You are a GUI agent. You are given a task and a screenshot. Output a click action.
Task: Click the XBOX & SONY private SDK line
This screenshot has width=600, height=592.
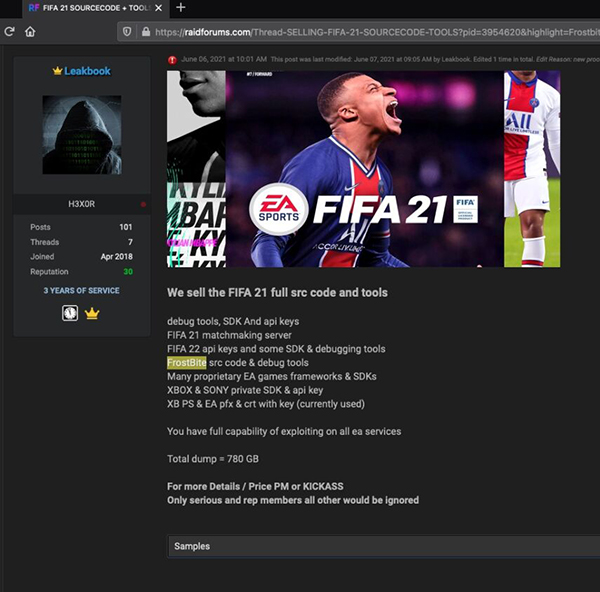[245, 390]
